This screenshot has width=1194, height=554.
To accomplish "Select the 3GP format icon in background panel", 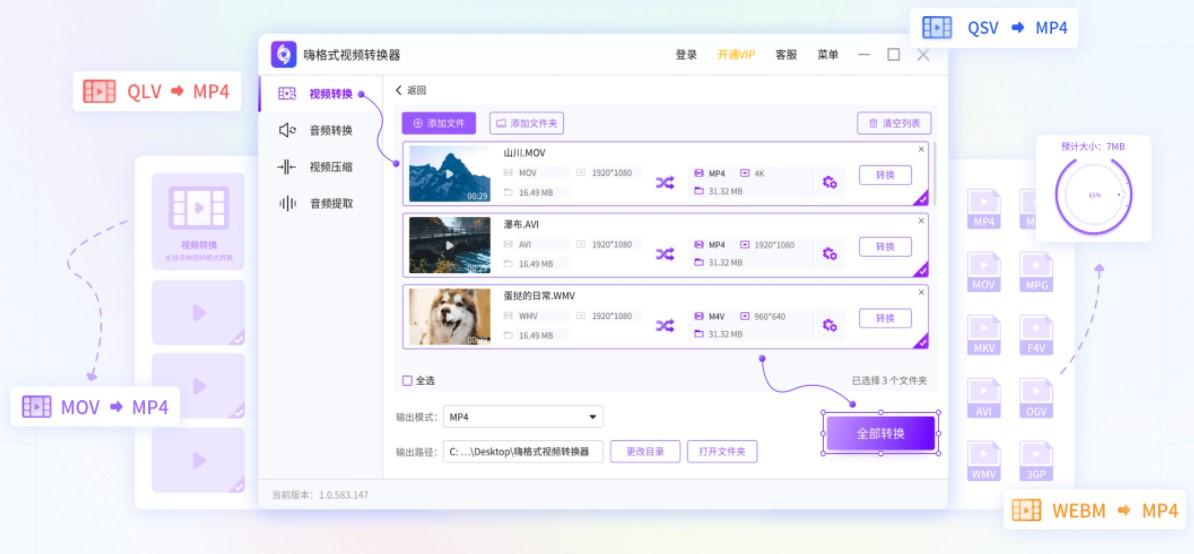I will 1036,462.
